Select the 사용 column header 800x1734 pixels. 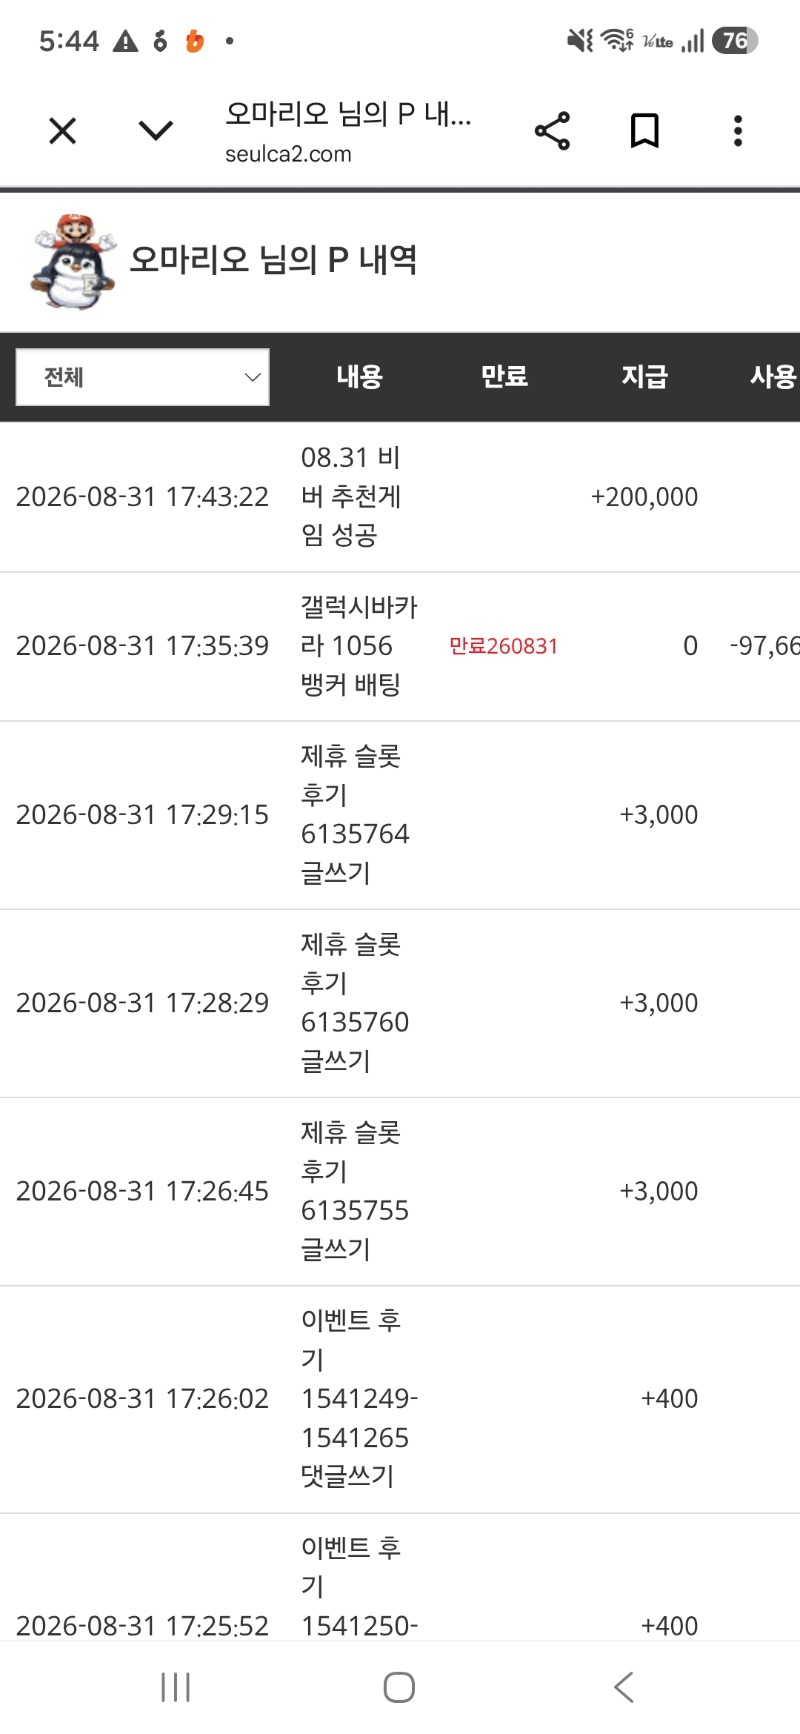pos(774,377)
